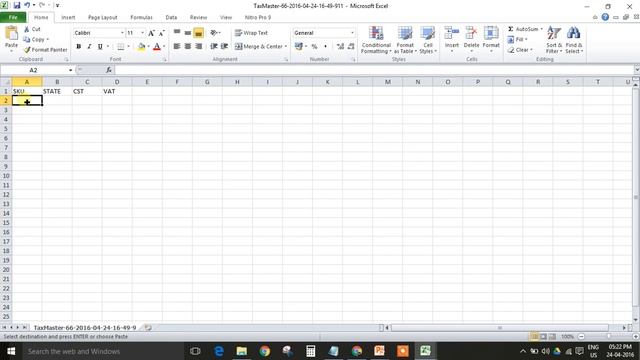Click the Name Box showing A2
This screenshot has width=640, height=360.
pos(34,70)
